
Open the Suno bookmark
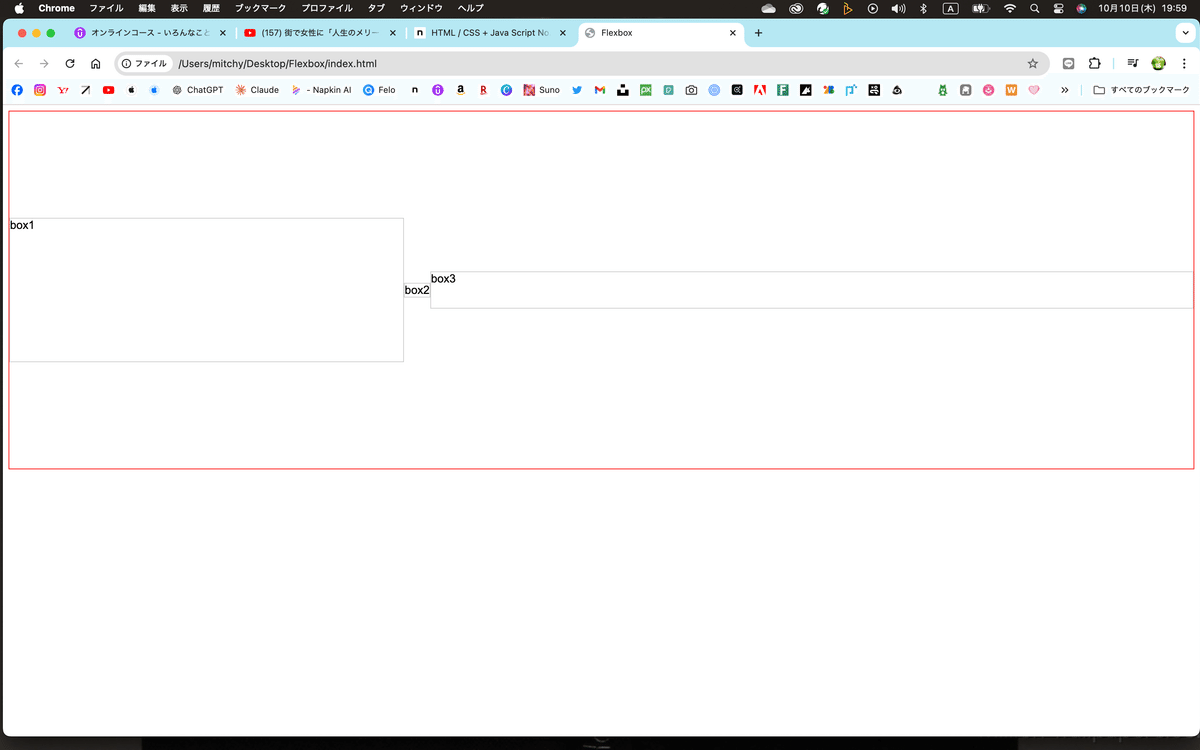tap(542, 89)
